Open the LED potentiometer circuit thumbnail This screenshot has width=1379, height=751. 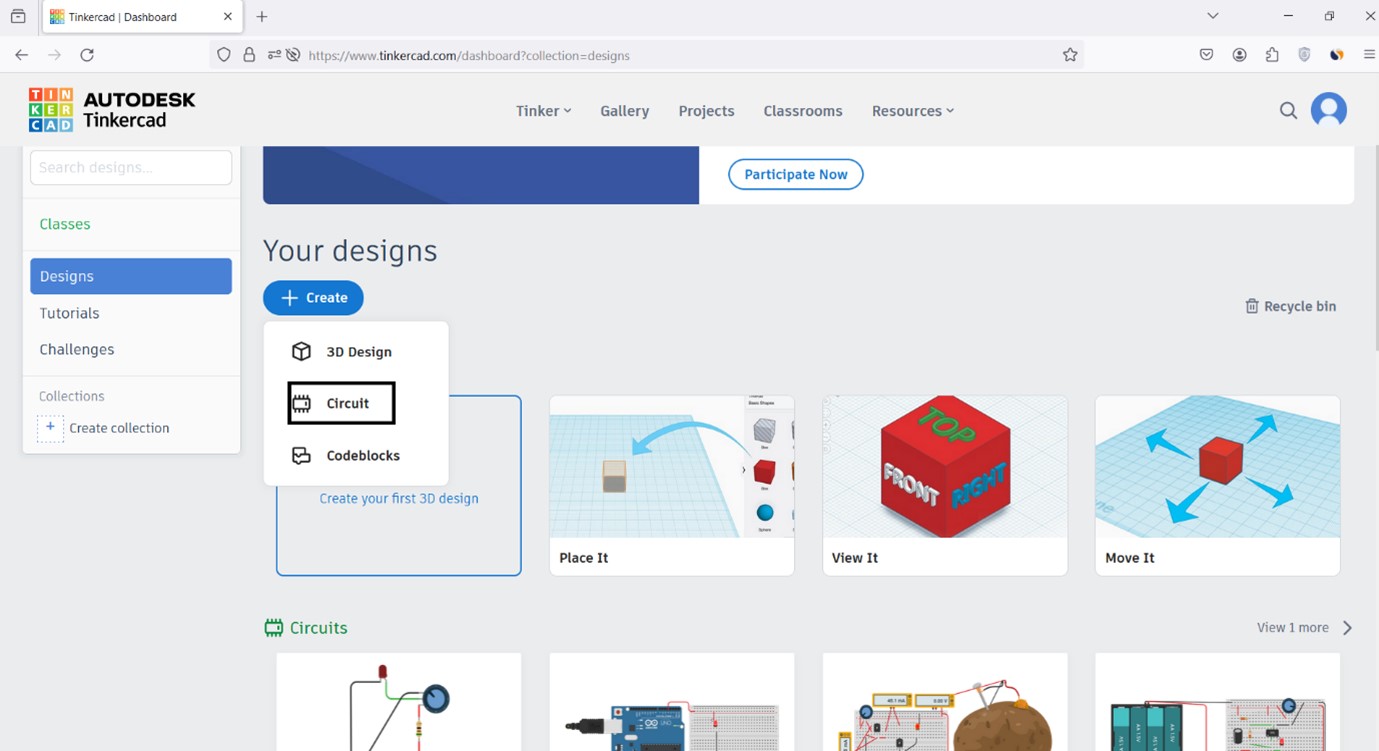click(x=399, y=702)
